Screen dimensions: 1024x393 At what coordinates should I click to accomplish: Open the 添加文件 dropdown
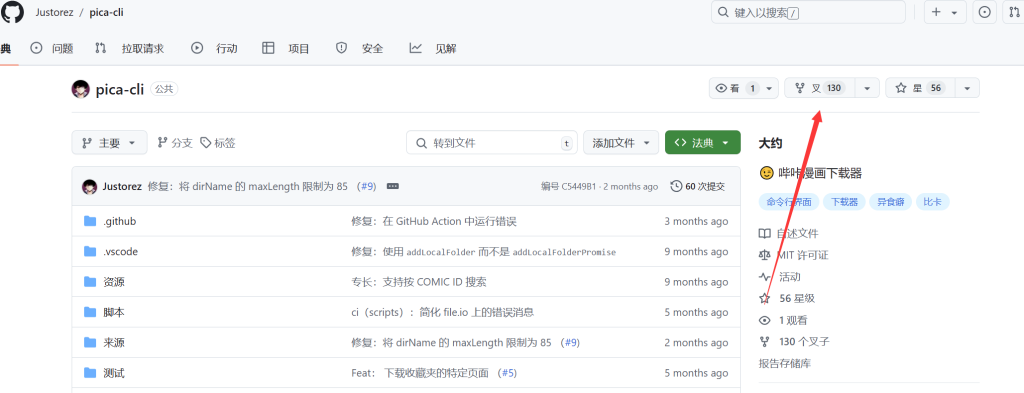pos(620,143)
